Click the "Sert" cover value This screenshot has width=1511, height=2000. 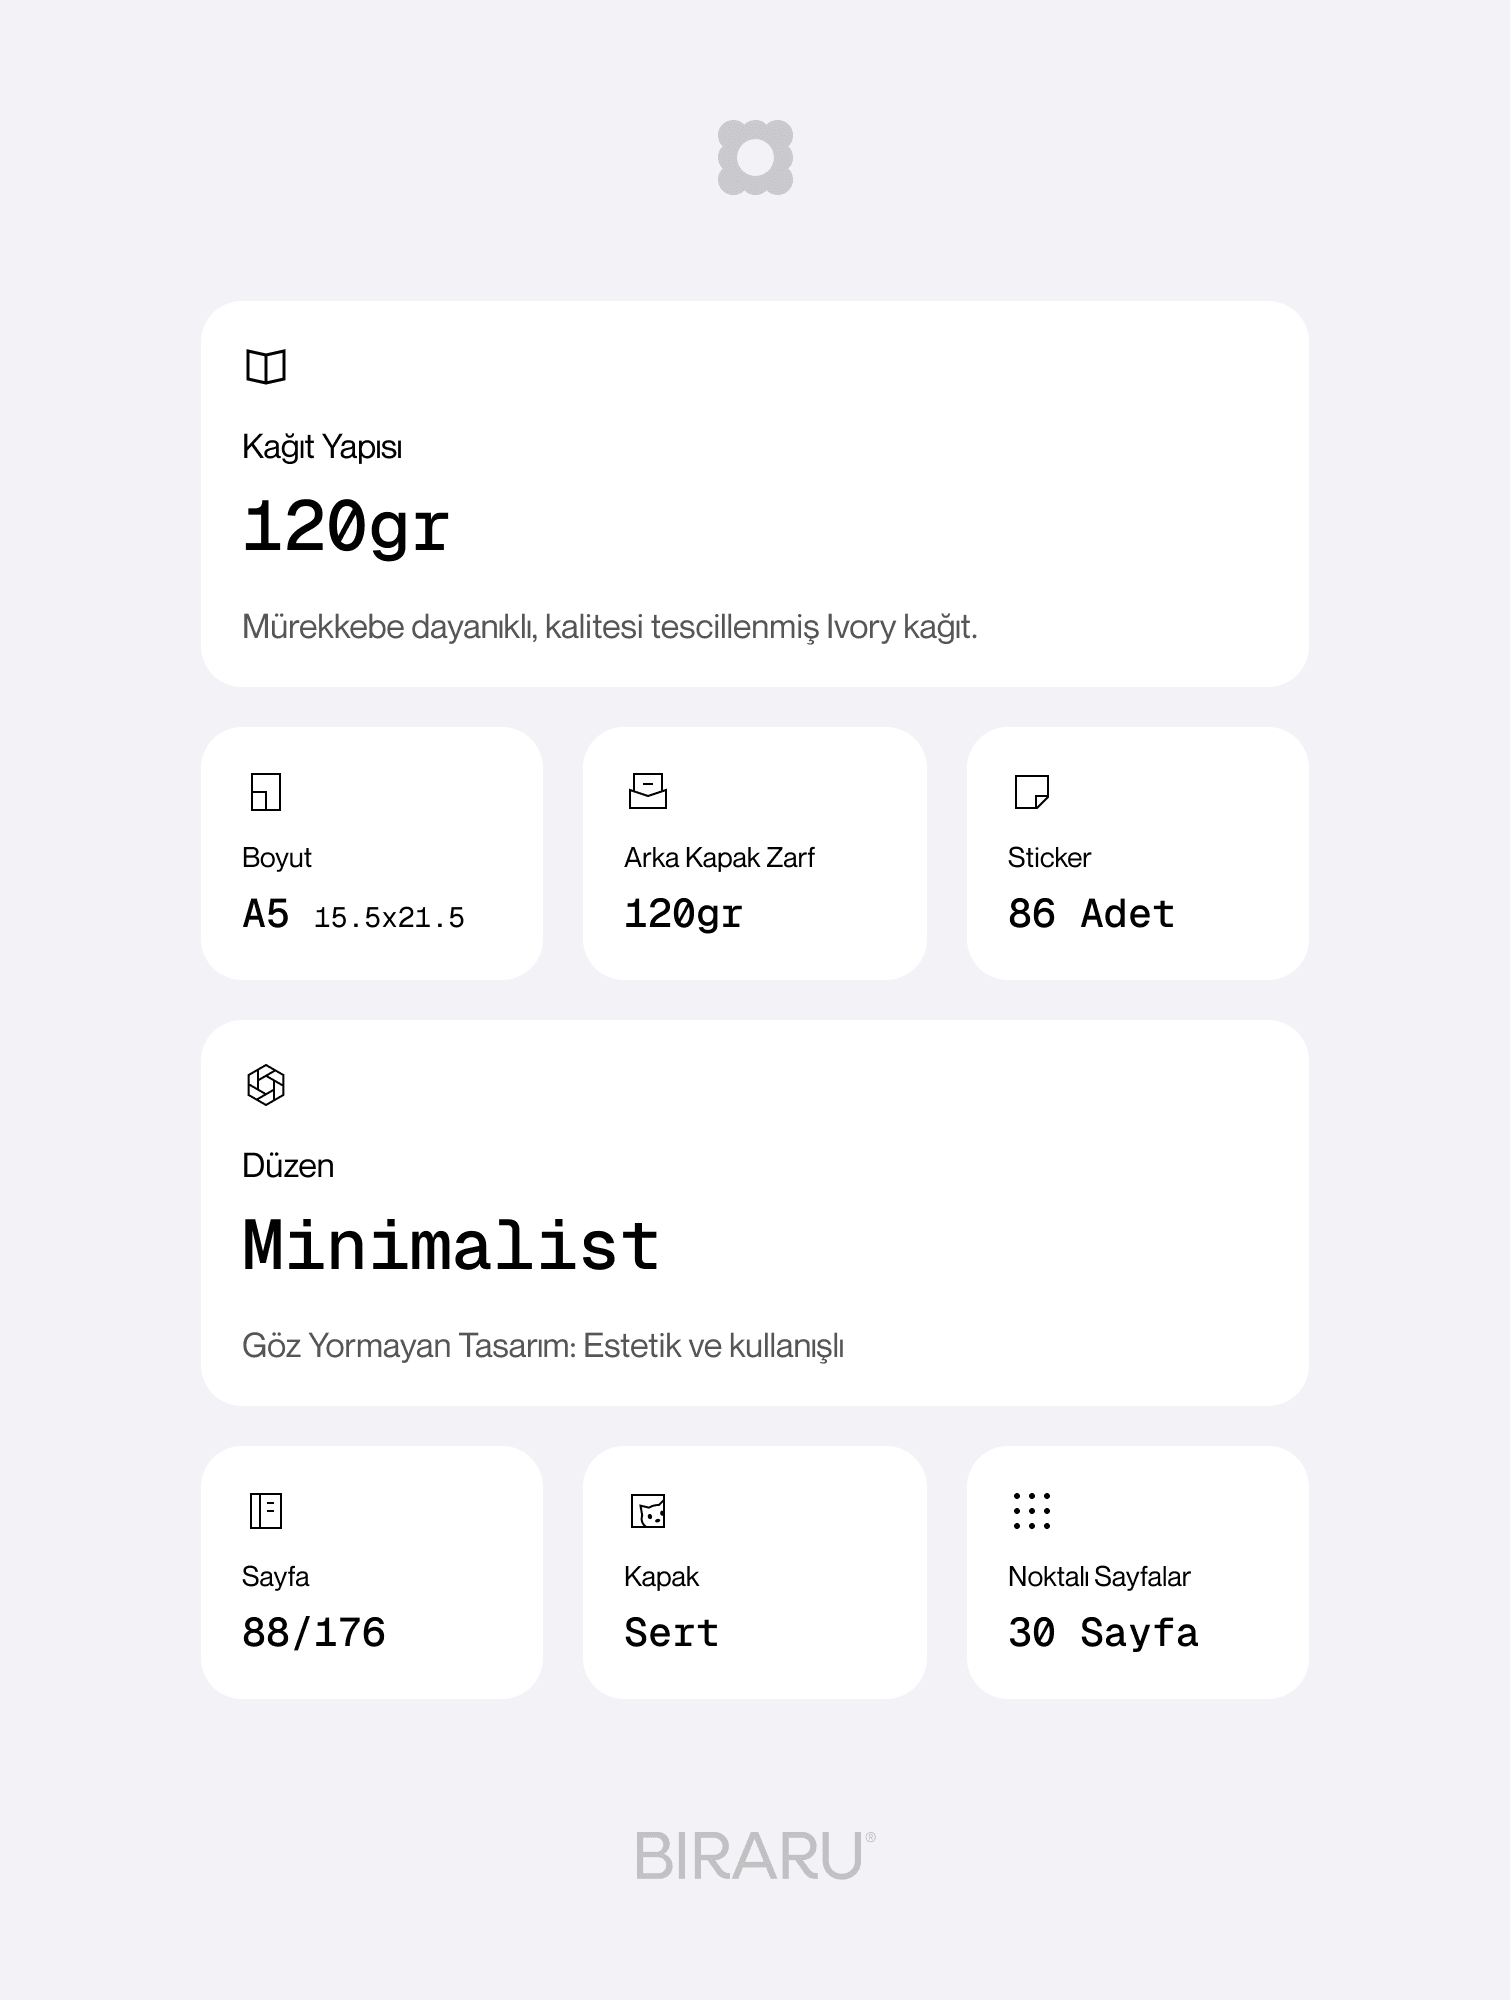point(671,1633)
